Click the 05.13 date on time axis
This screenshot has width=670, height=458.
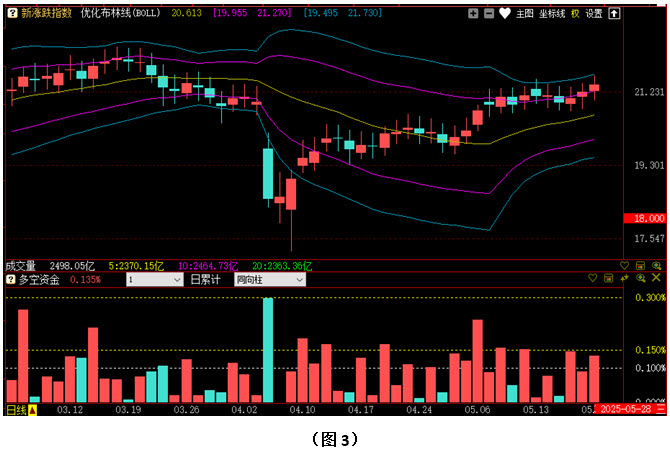[535, 410]
